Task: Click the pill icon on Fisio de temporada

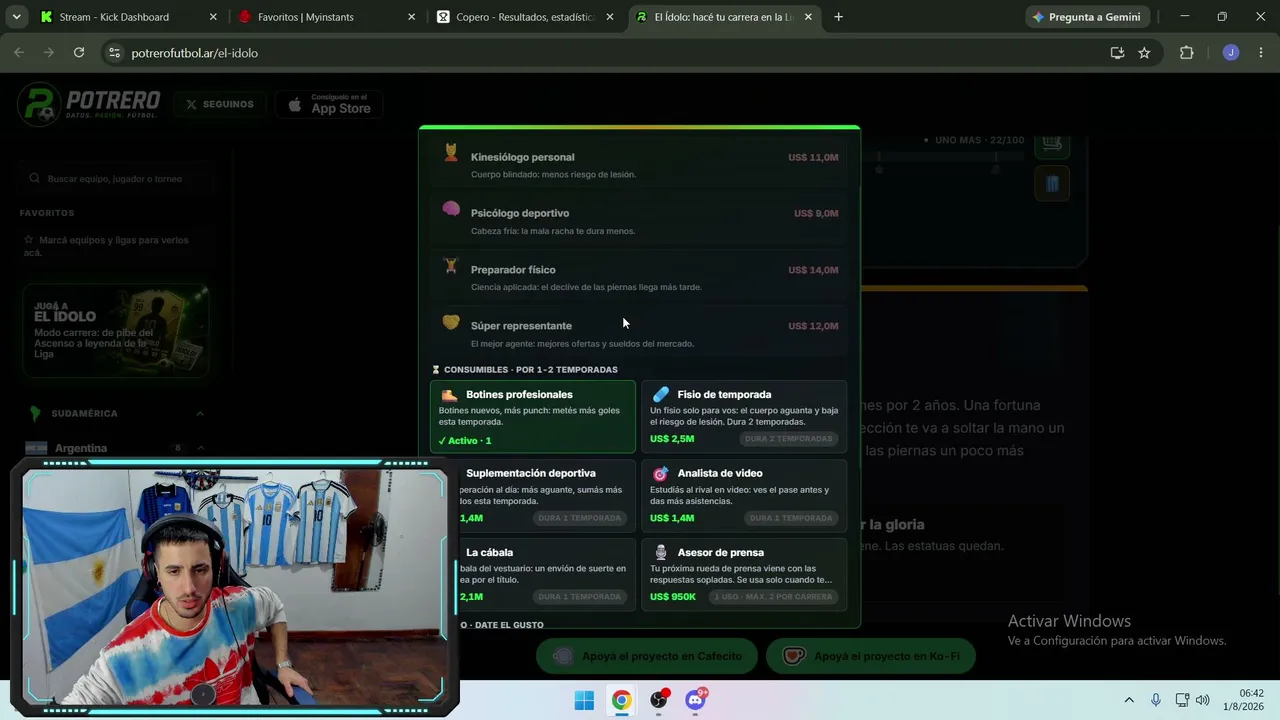Action: (x=661, y=395)
